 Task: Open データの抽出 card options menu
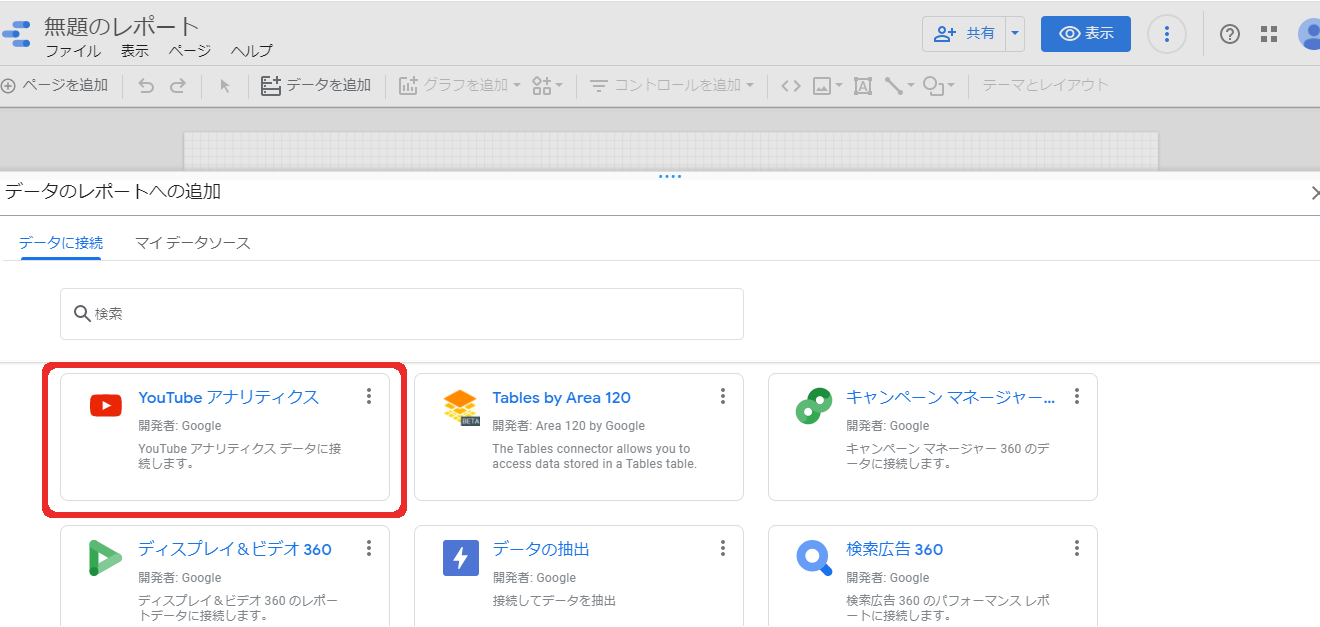[723, 549]
